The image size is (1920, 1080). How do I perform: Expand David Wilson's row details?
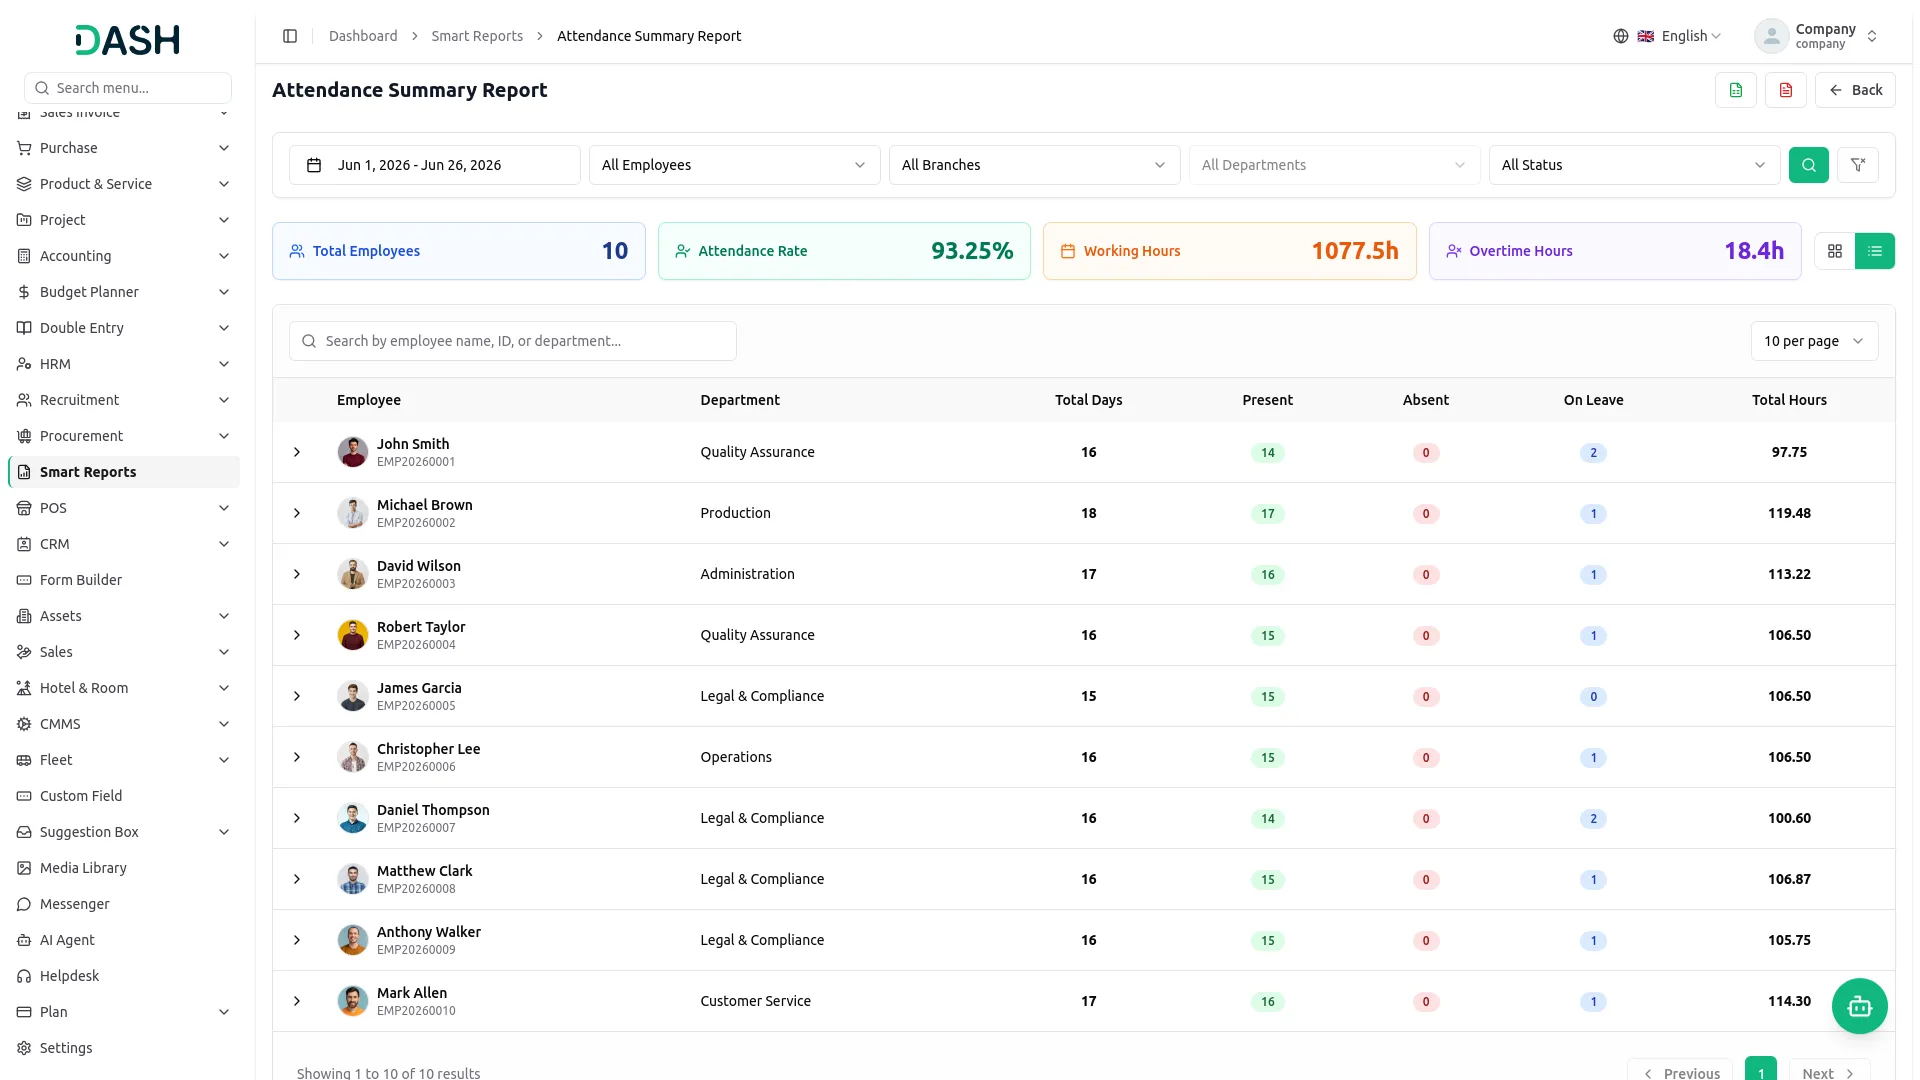point(297,574)
